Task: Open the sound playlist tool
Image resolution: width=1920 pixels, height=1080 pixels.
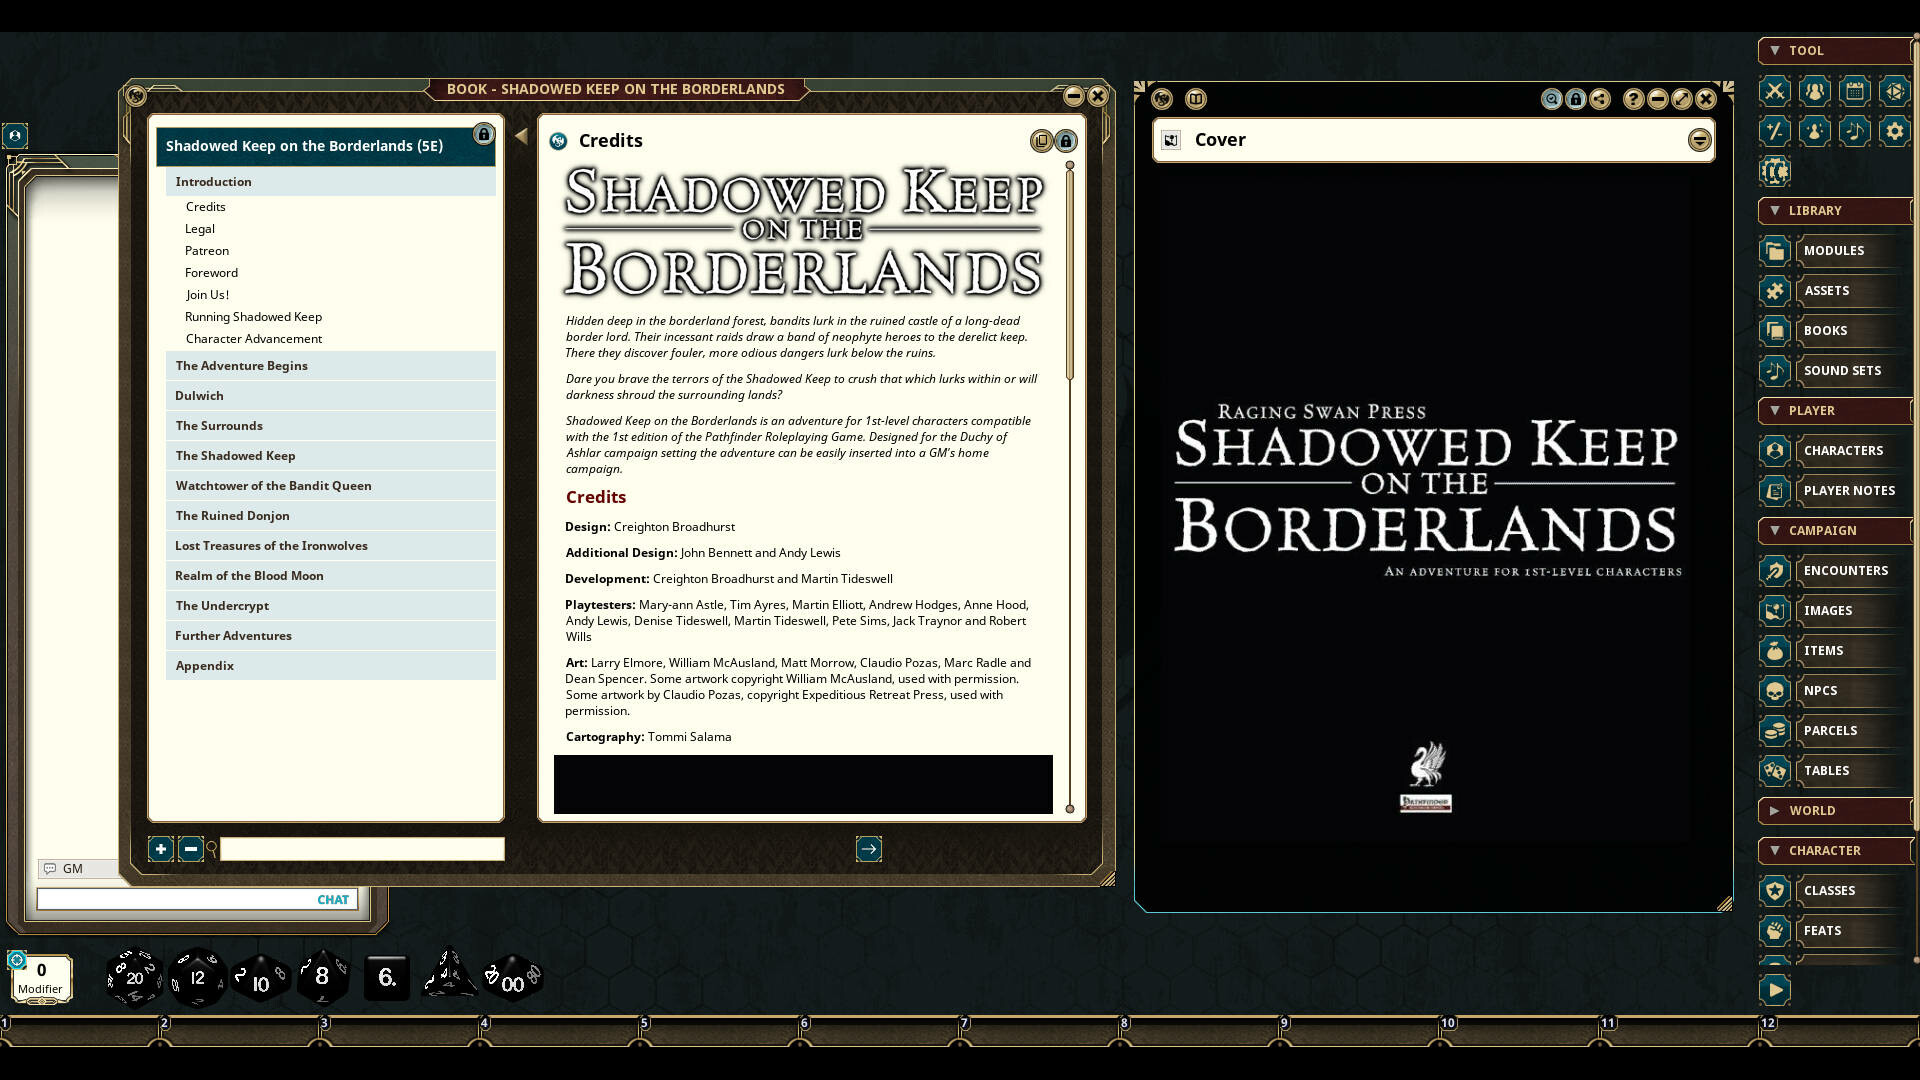Action: tap(1855, 131)
